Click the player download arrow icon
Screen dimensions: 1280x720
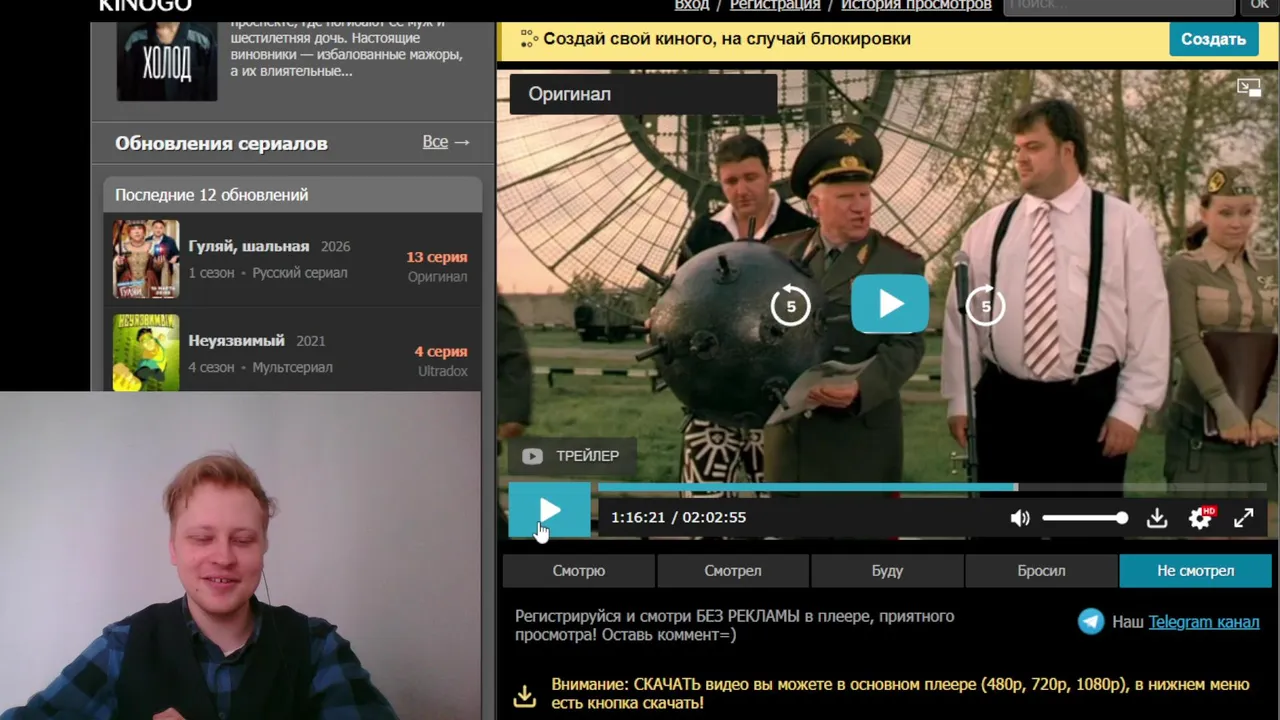point(1157,518)
